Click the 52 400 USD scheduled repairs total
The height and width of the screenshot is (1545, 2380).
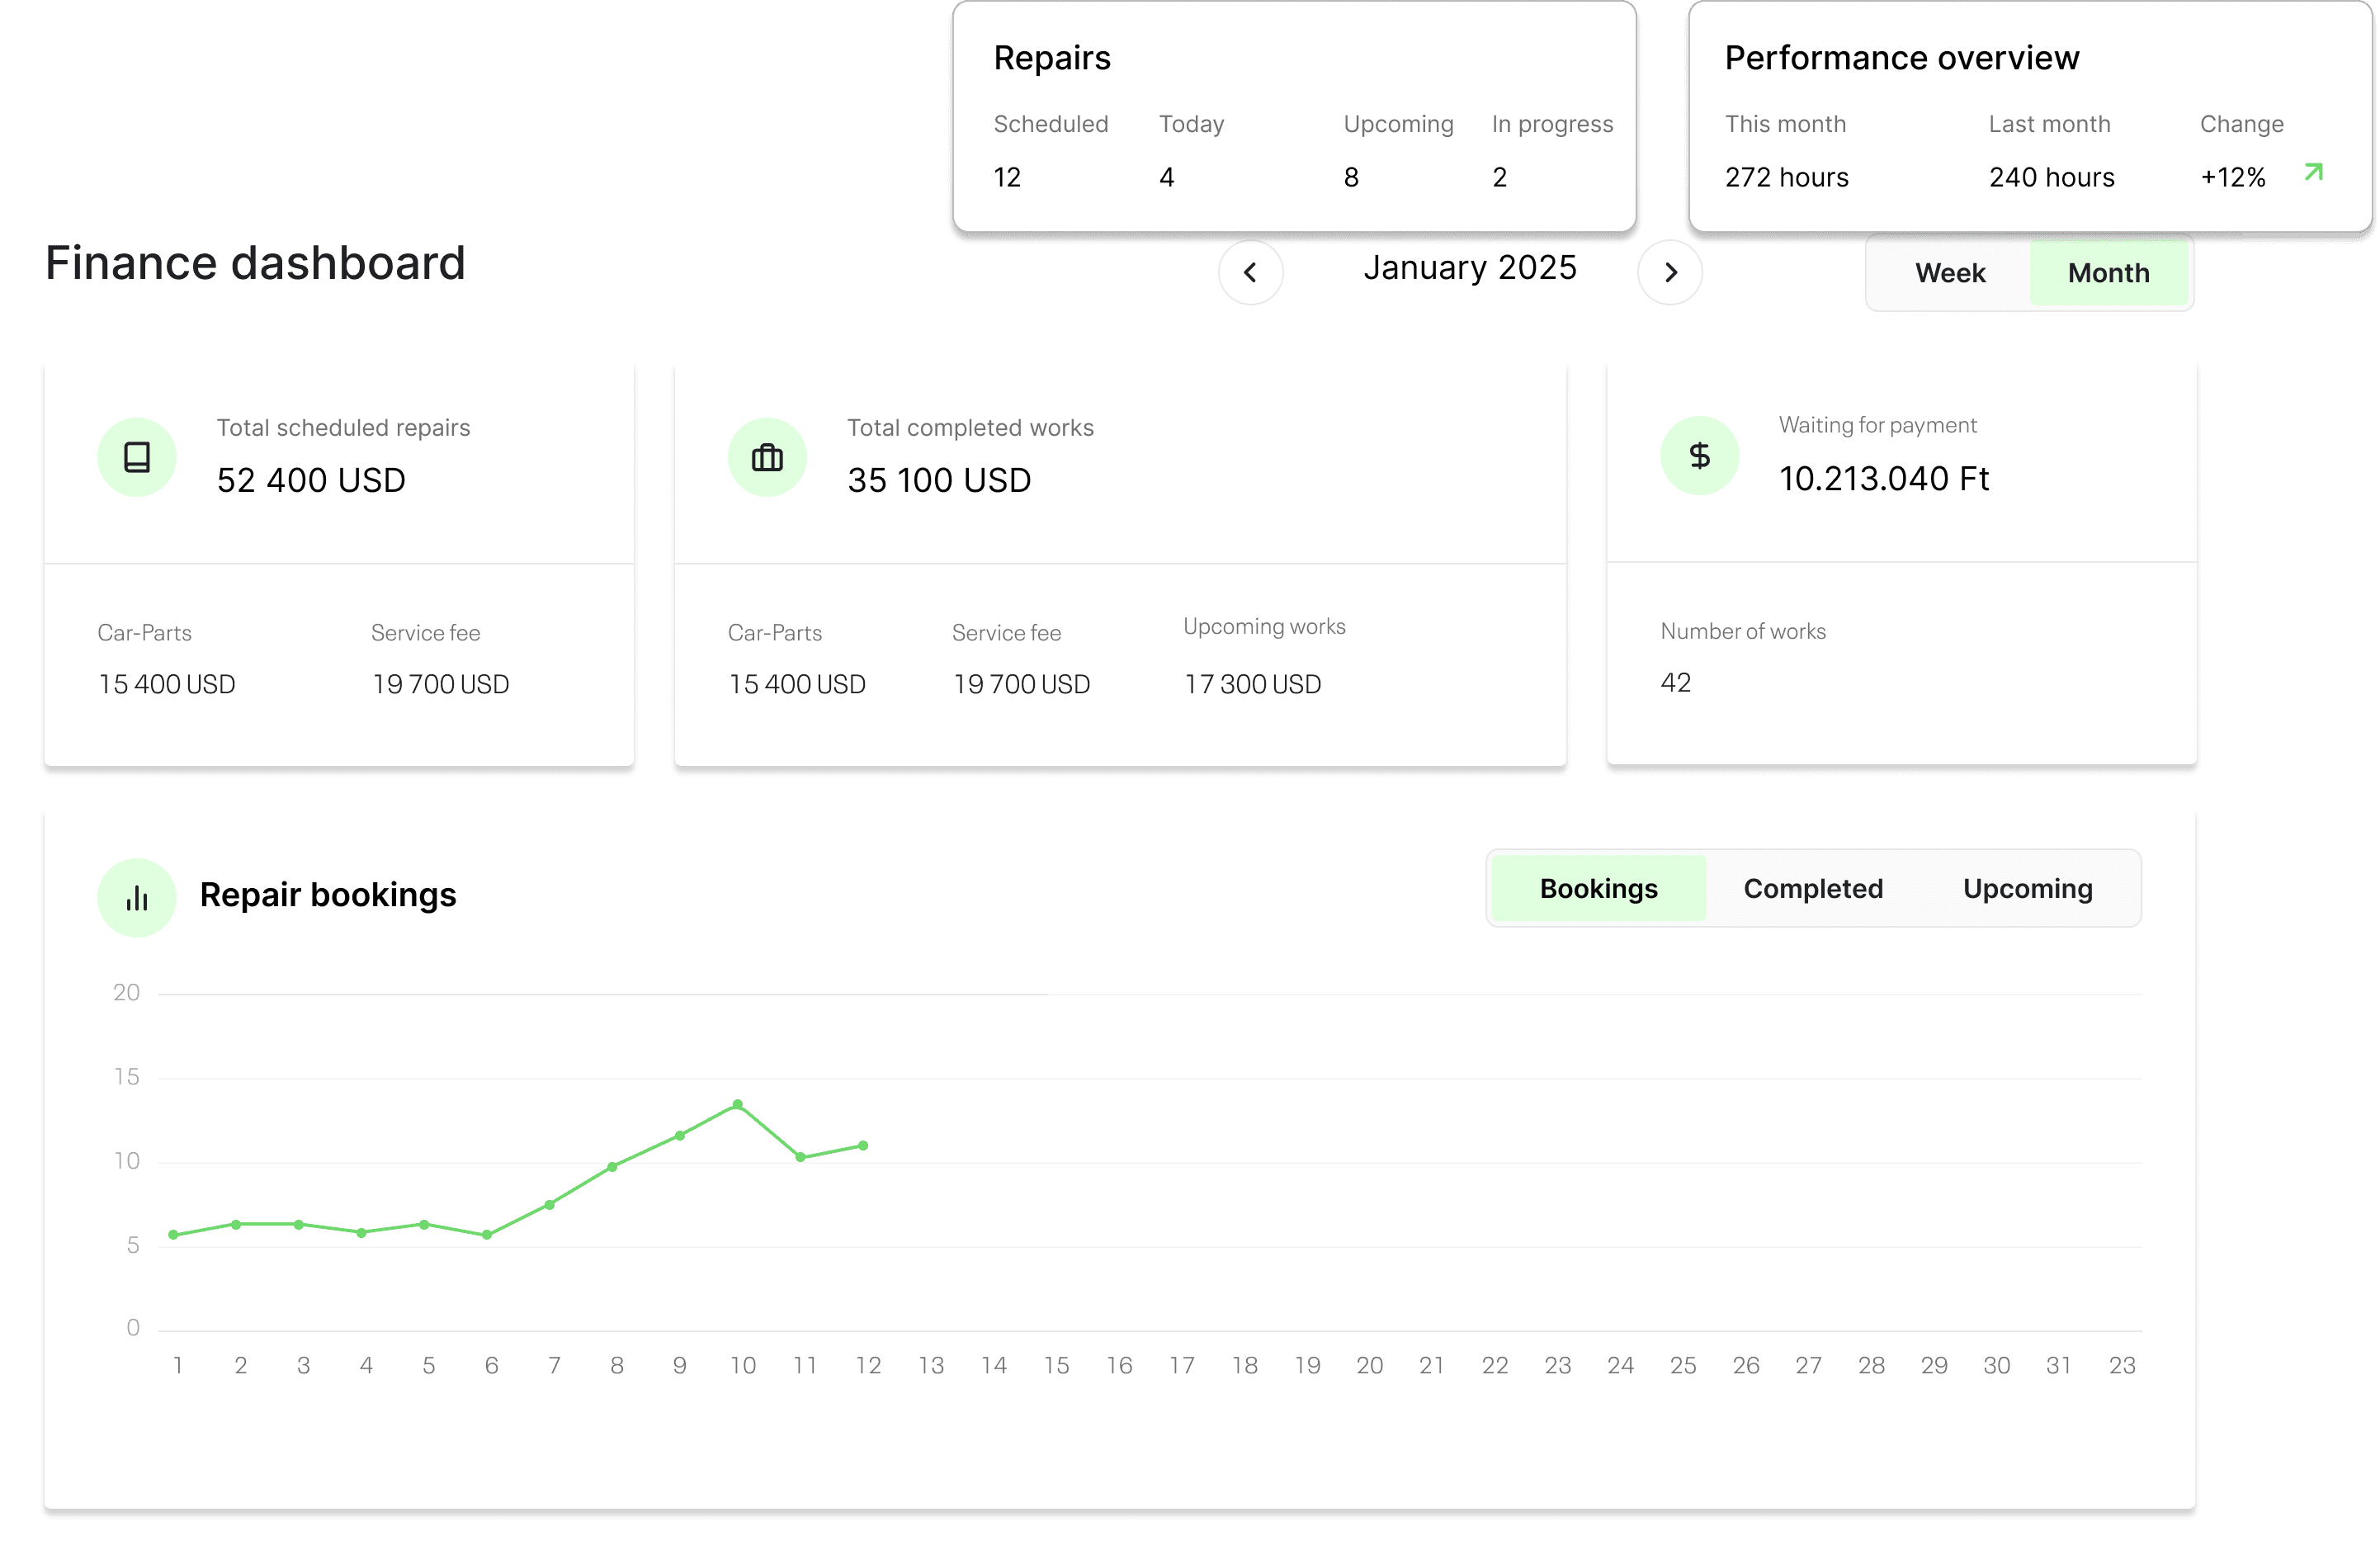(311, 480)
